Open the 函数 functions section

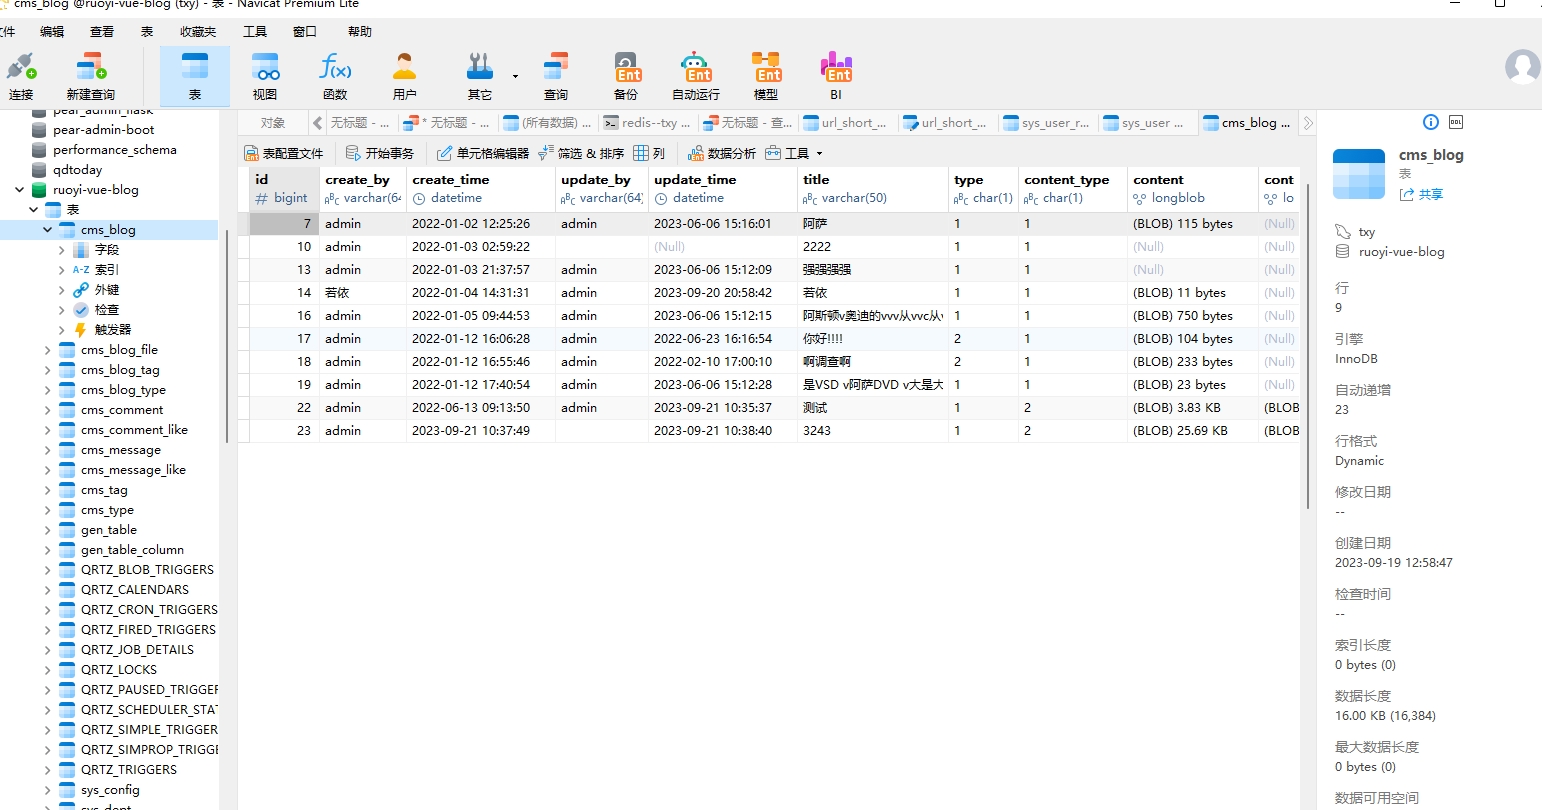click(x=335, y=77)
